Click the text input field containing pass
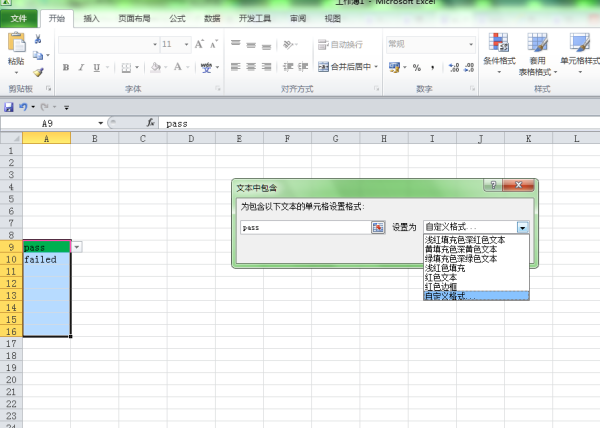Viewport: 600px width, 428px height. pos(305,227)
